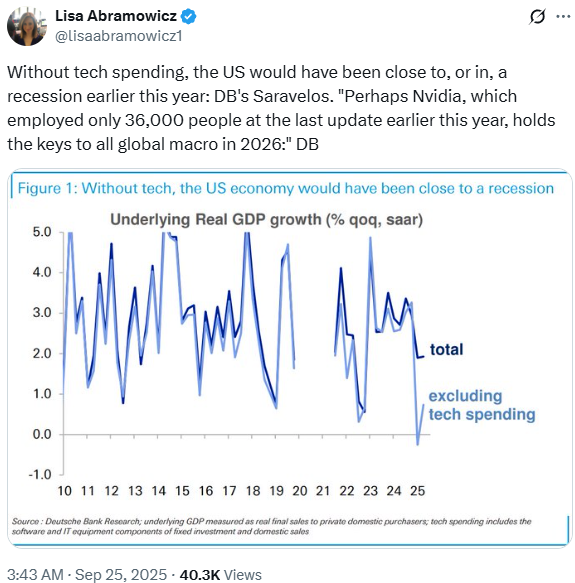
Task: Click the 'Underlying Real GDP growth' title
Action: tap(266, 219)
